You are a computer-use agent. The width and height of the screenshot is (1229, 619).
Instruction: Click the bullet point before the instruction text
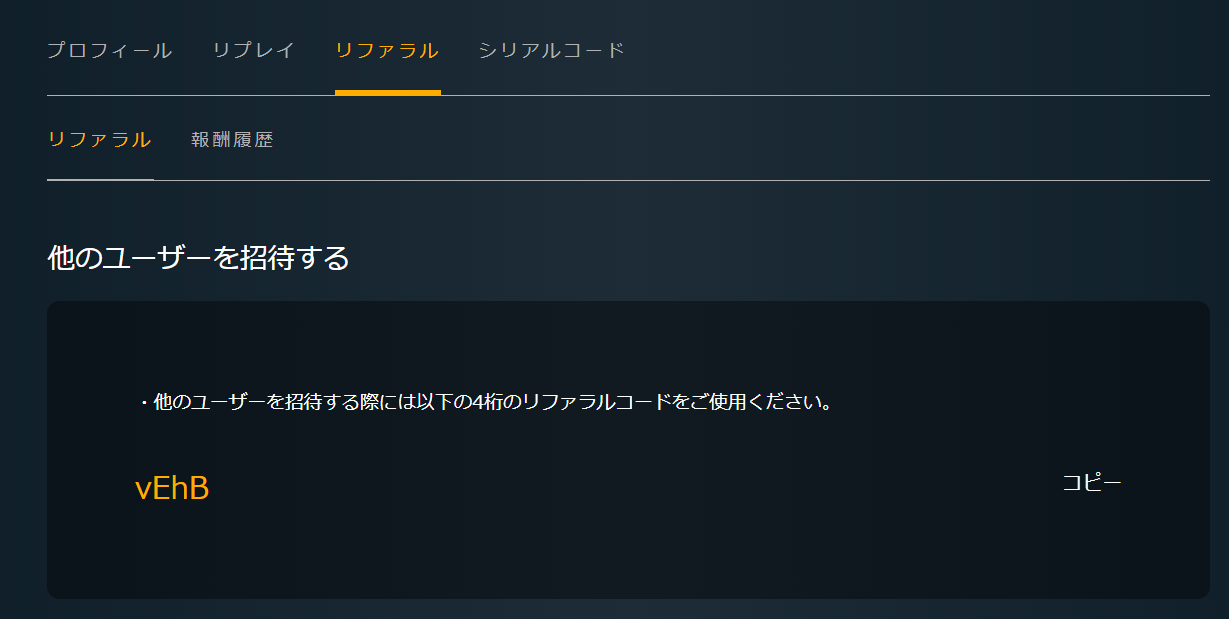point(144,404)
